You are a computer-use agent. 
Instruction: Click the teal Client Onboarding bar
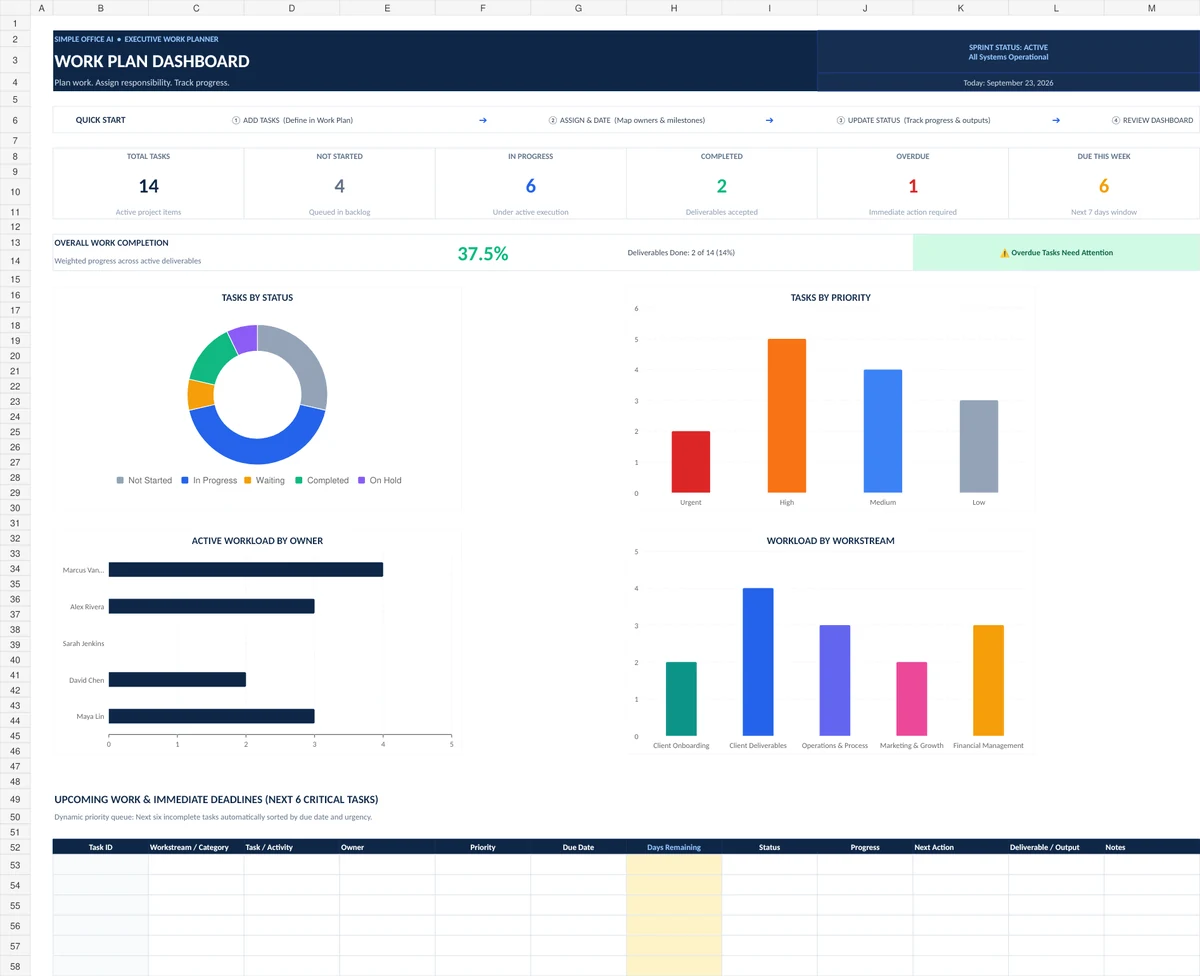(x=681, y=699)
